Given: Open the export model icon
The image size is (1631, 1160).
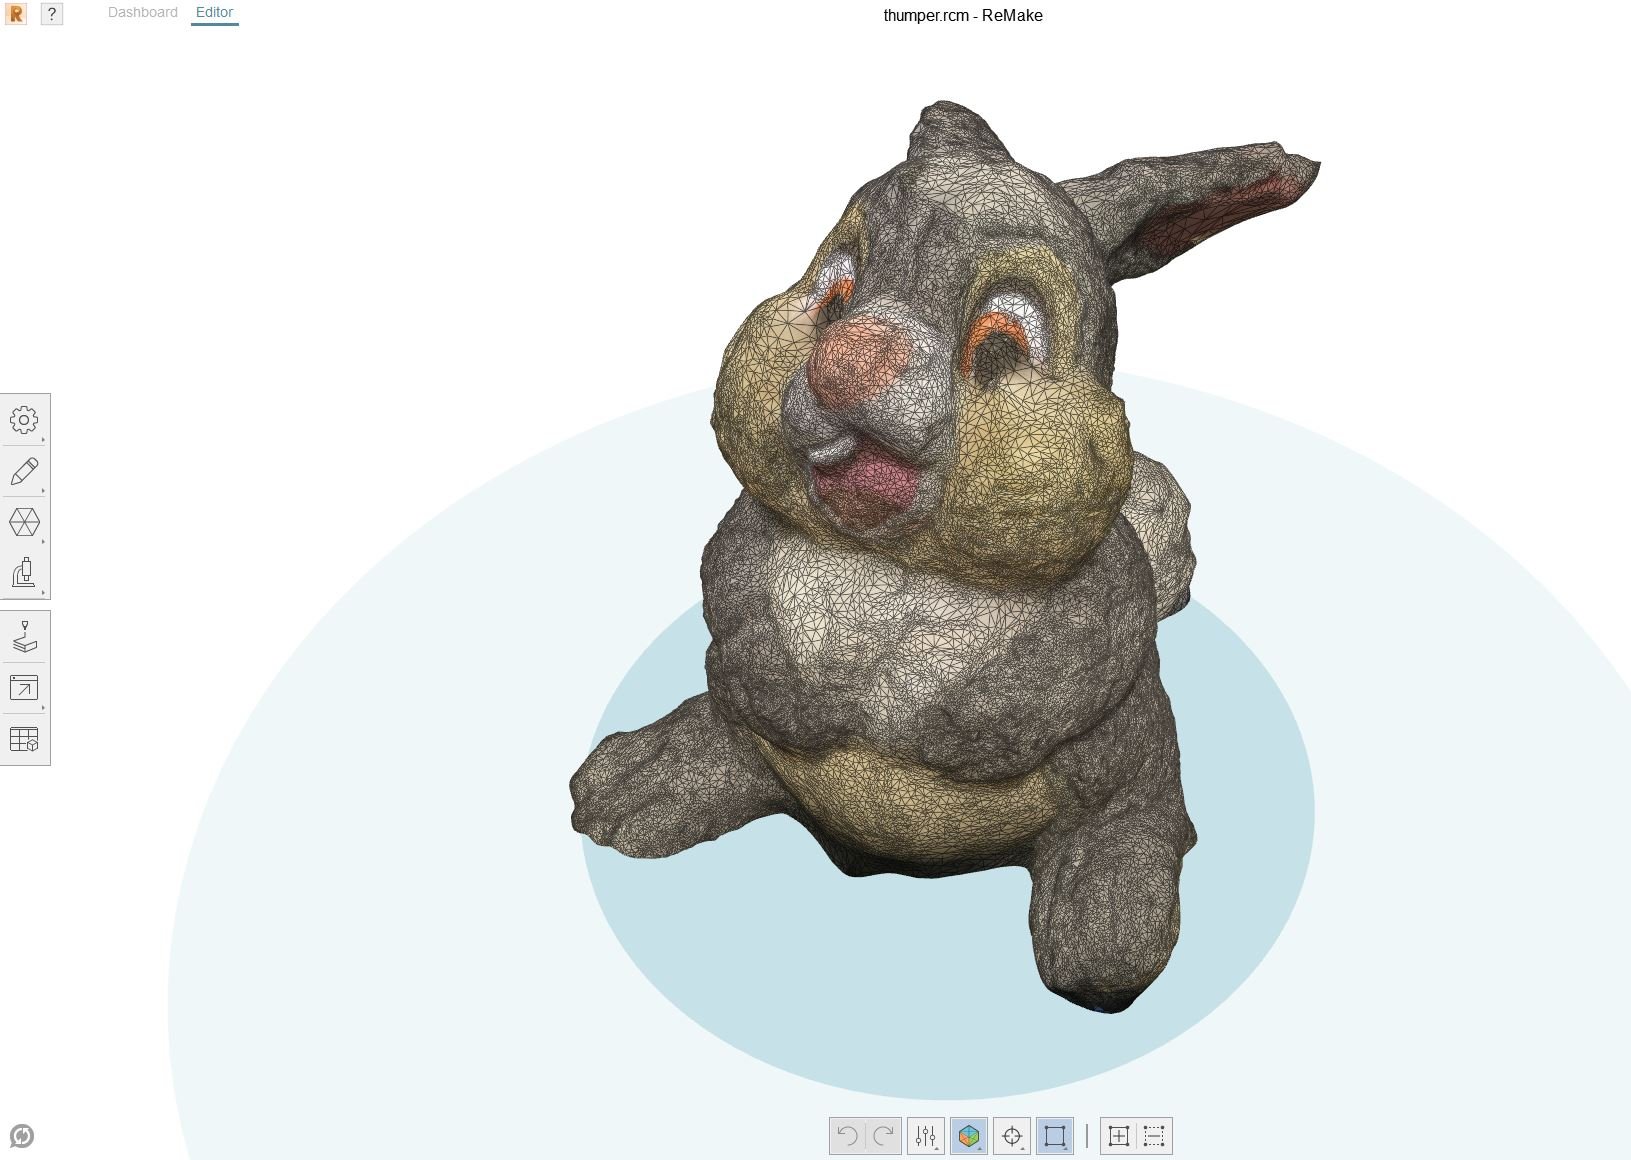Looking at the screenshot, I should (x=24, y=688).
